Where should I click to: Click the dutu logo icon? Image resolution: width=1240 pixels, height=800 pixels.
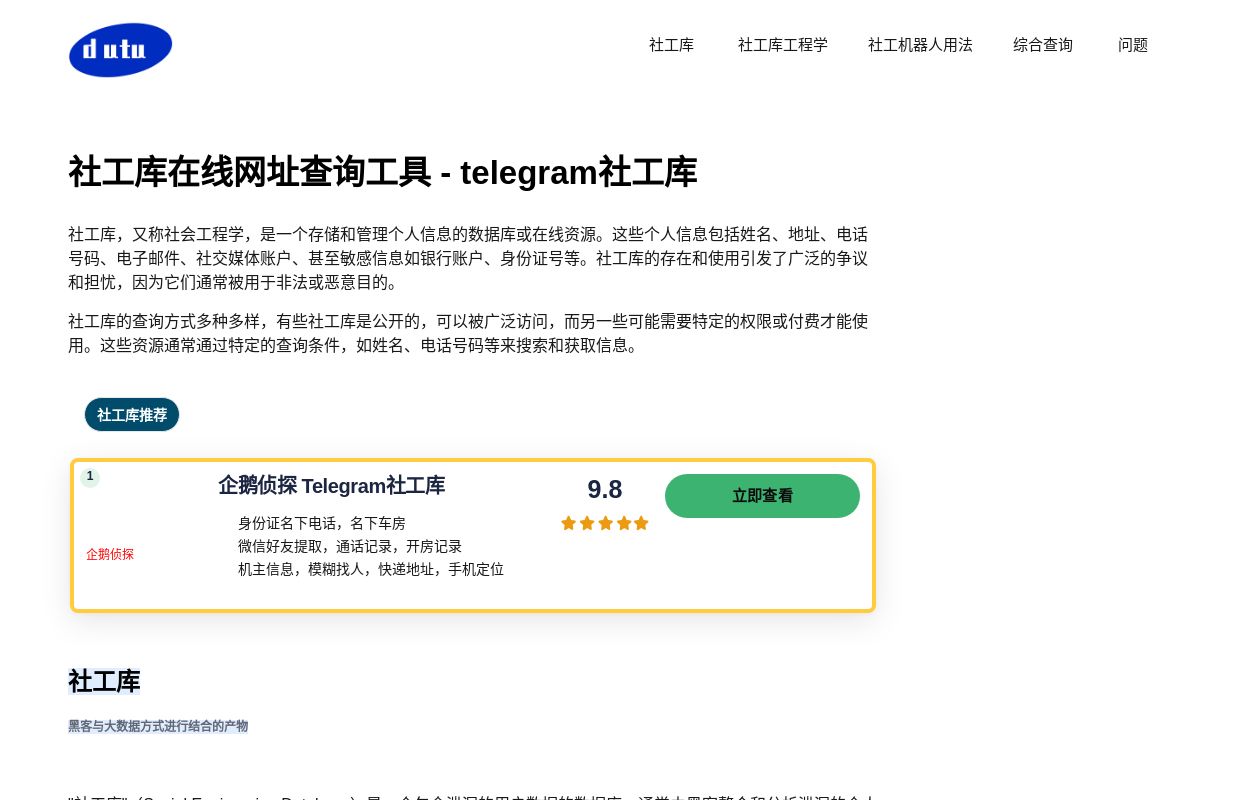[x=120, y=50]
